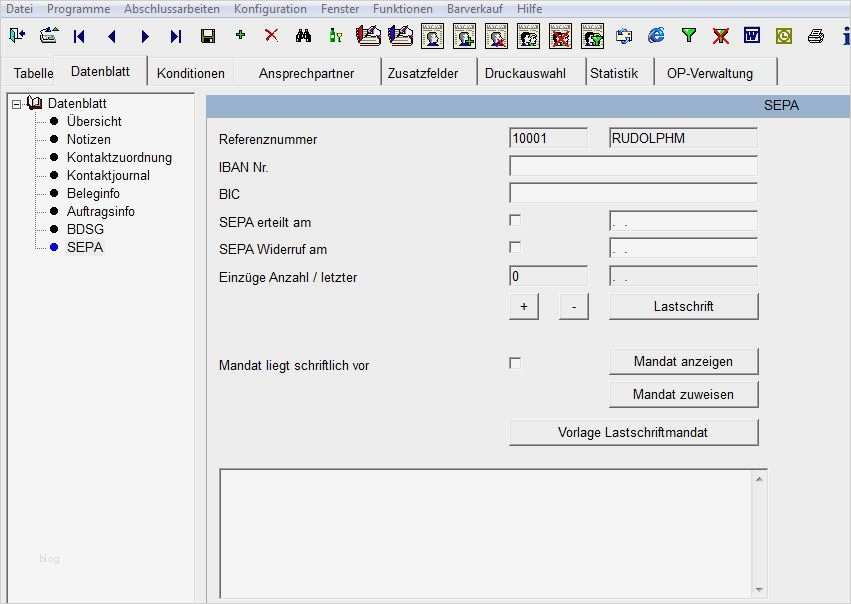
Task: Collapse the Datenblatt tree node
Action: tap(16, 103)
